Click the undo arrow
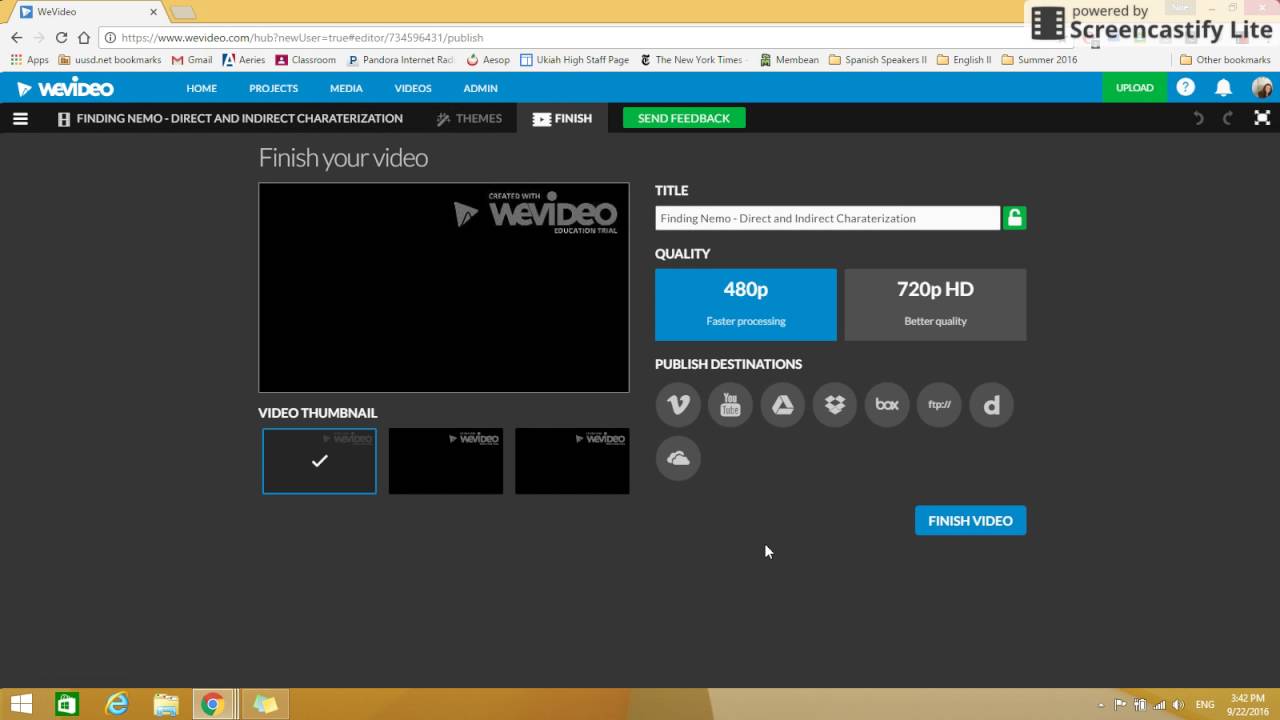Screen dimensions: 1280x720 (x=1198, y=118)
